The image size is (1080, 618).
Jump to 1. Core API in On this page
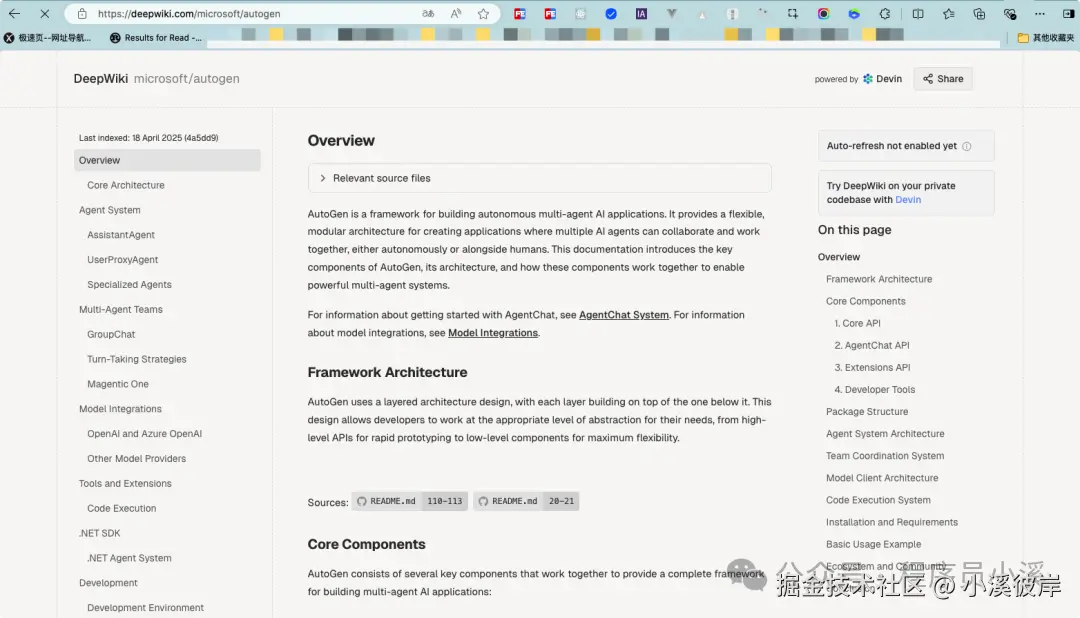click(857, 323)
